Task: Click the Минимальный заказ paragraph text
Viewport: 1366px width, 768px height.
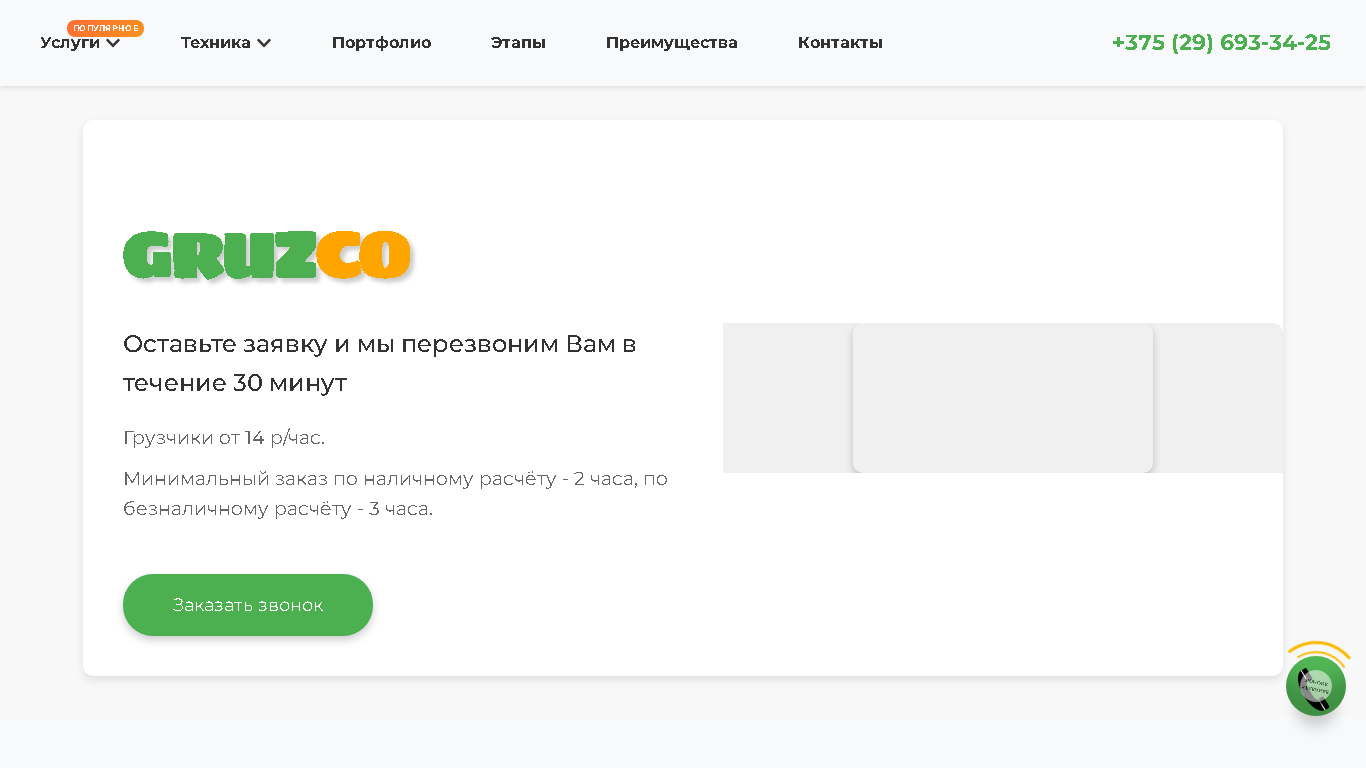Action: pyautogui.click(x=395, y=493)
